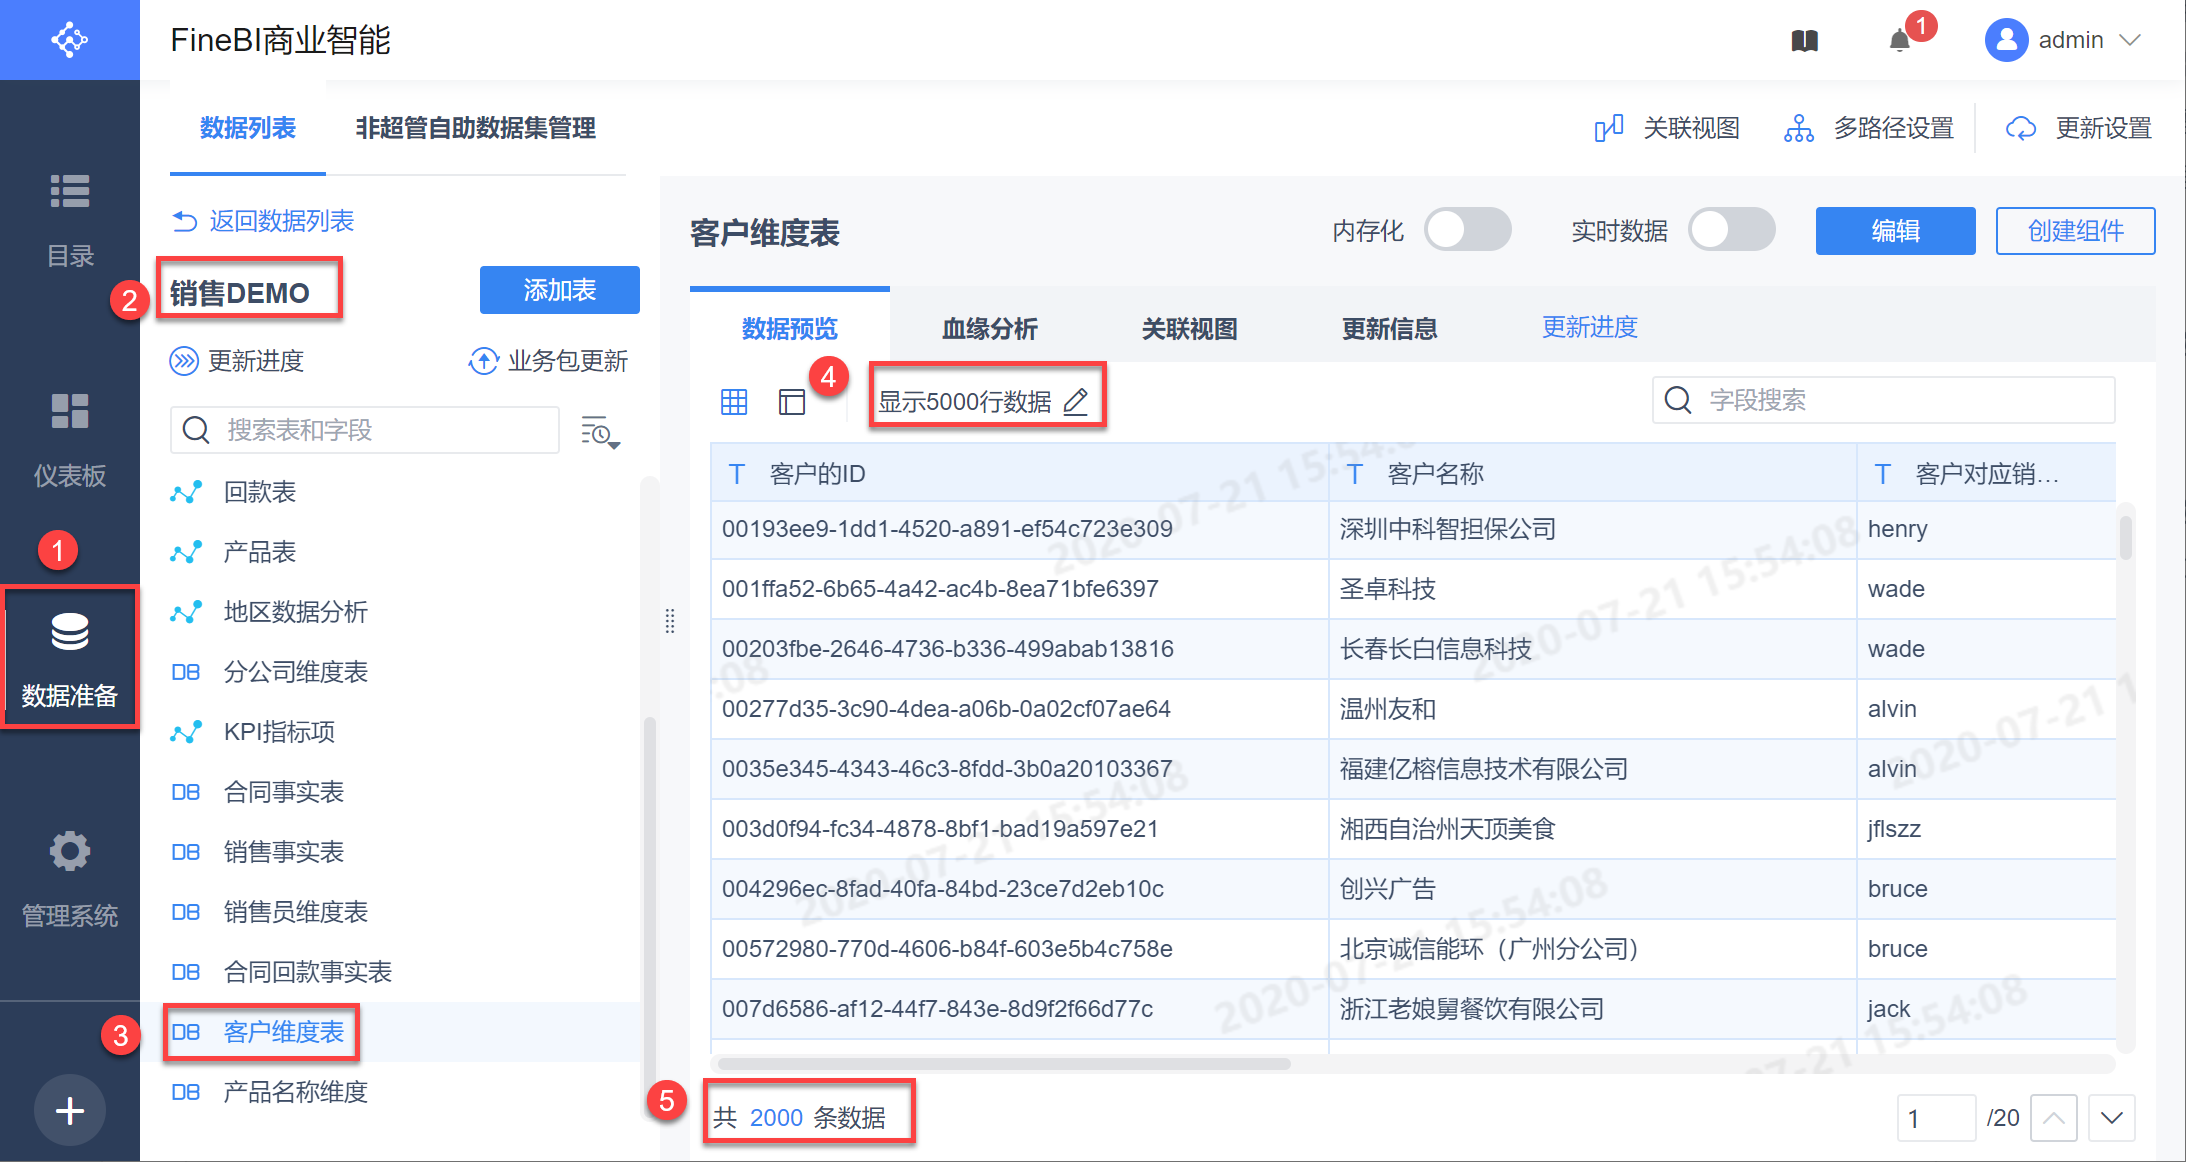Open the table filter dropdown beside search

[600, 432]
